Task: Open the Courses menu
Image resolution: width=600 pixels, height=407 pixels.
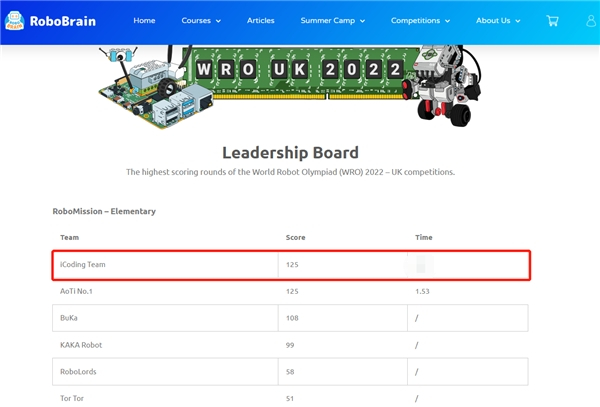Action: coord(196,21)
